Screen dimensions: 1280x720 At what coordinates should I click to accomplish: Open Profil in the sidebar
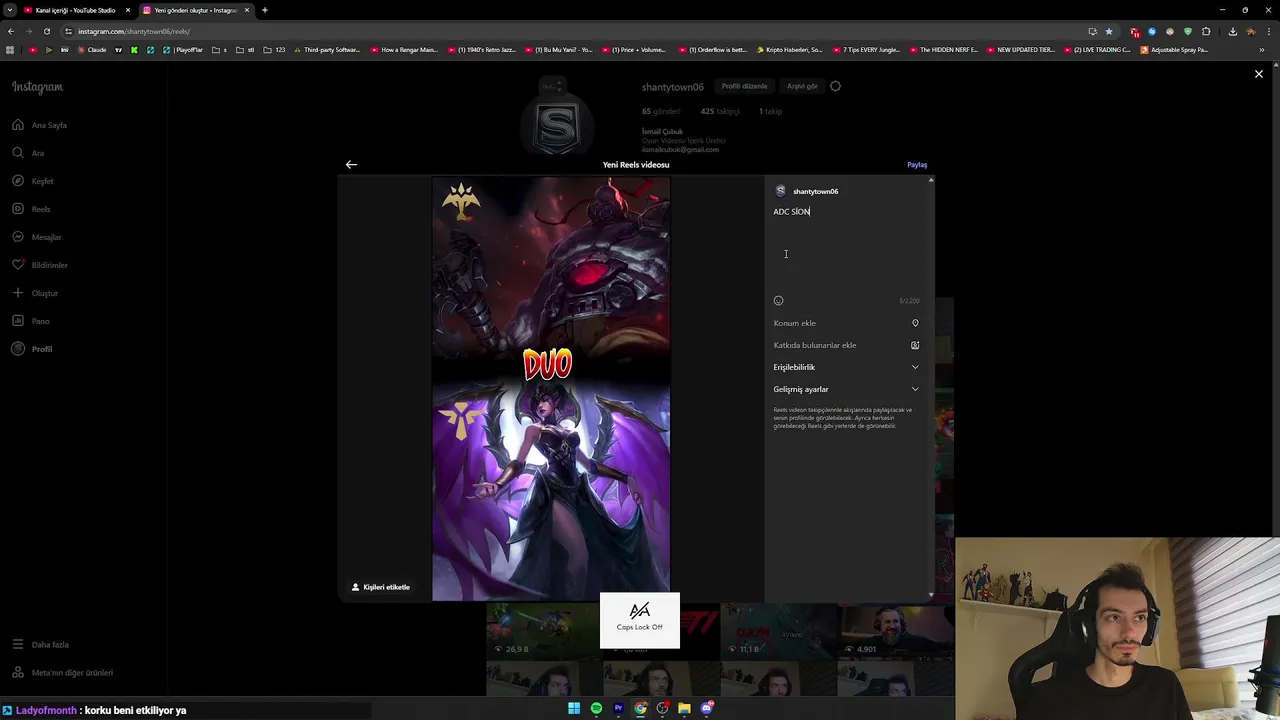tap(32, 349)
